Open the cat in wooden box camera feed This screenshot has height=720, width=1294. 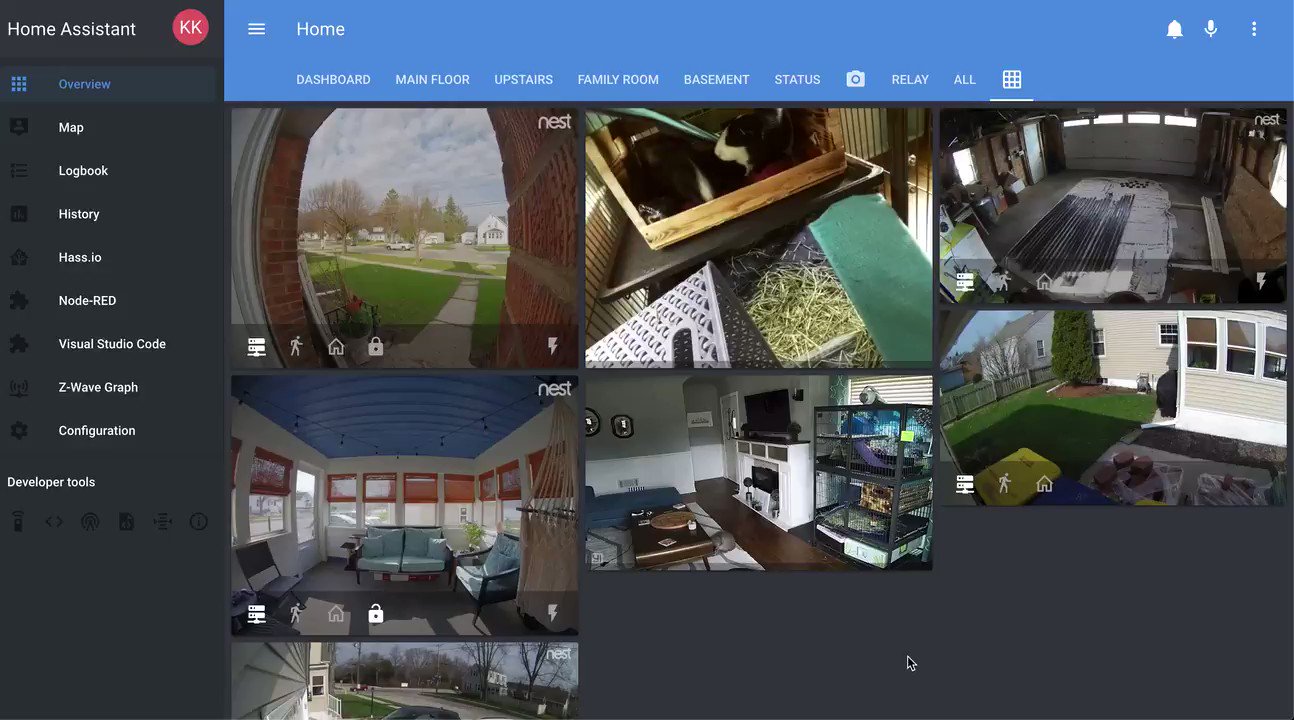[x=759, y=238]
